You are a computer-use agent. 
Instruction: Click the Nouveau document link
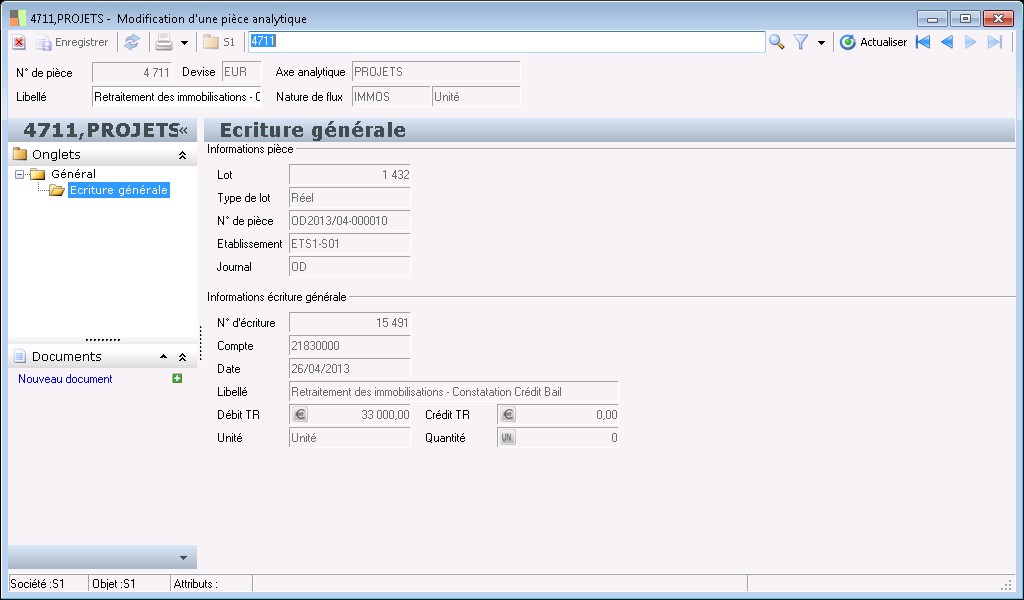65,379
